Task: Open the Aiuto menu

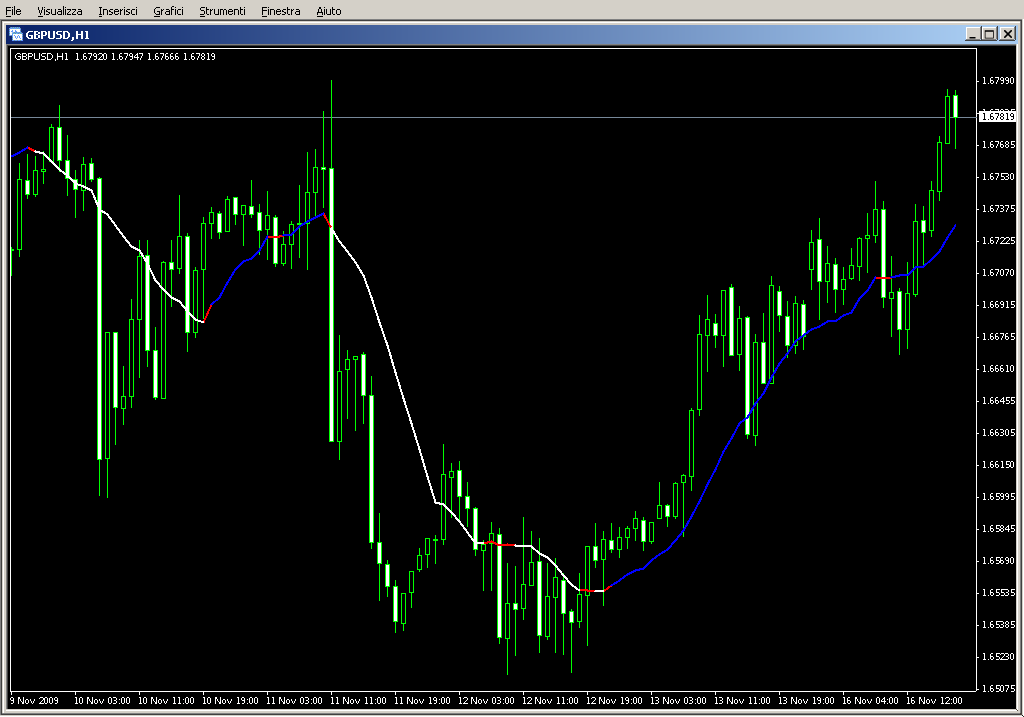Action: point(328,11)
